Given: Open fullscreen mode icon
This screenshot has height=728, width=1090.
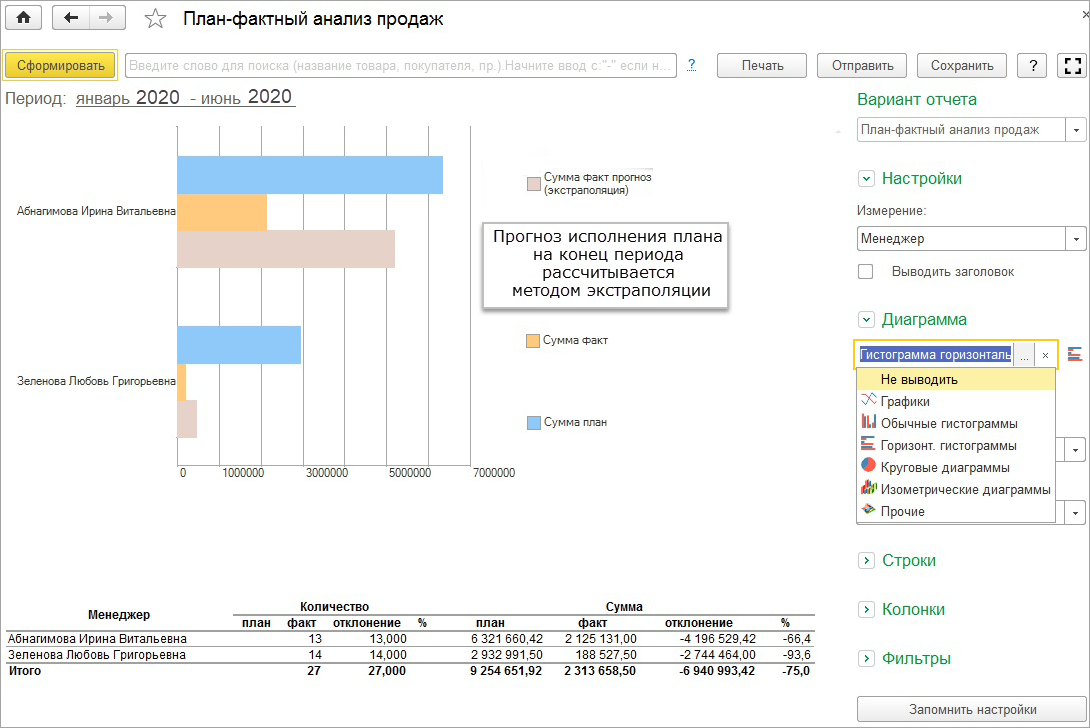Looking at the screenshot, I should click(1073, 65).
